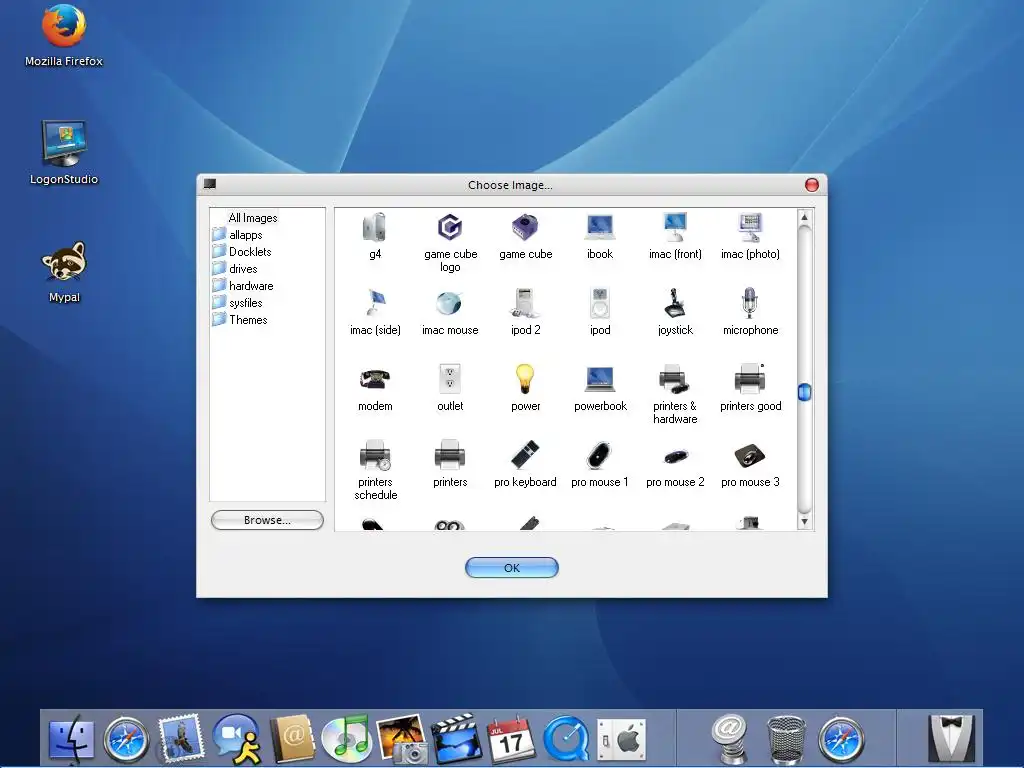1024x768 pixels.
Task: Select the power light bulb icon
Action: click(525, 379)
